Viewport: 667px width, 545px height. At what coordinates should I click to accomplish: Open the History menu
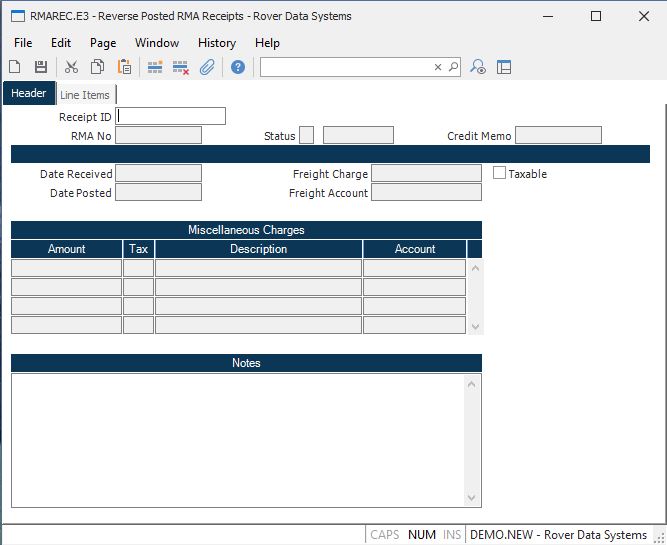click(x=217, y=43)
